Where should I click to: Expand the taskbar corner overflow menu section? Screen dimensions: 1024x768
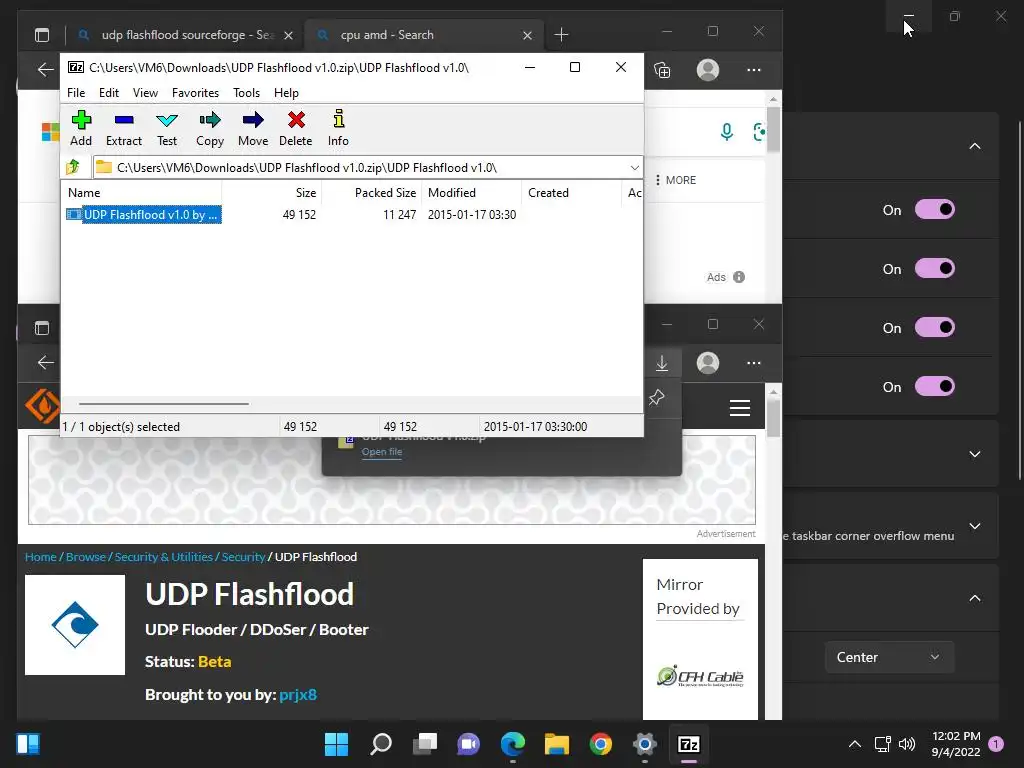[x=974, y=526]
